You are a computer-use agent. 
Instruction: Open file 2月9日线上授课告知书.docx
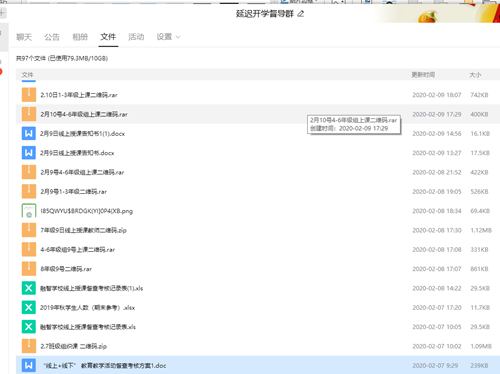[x=77, y=153]
